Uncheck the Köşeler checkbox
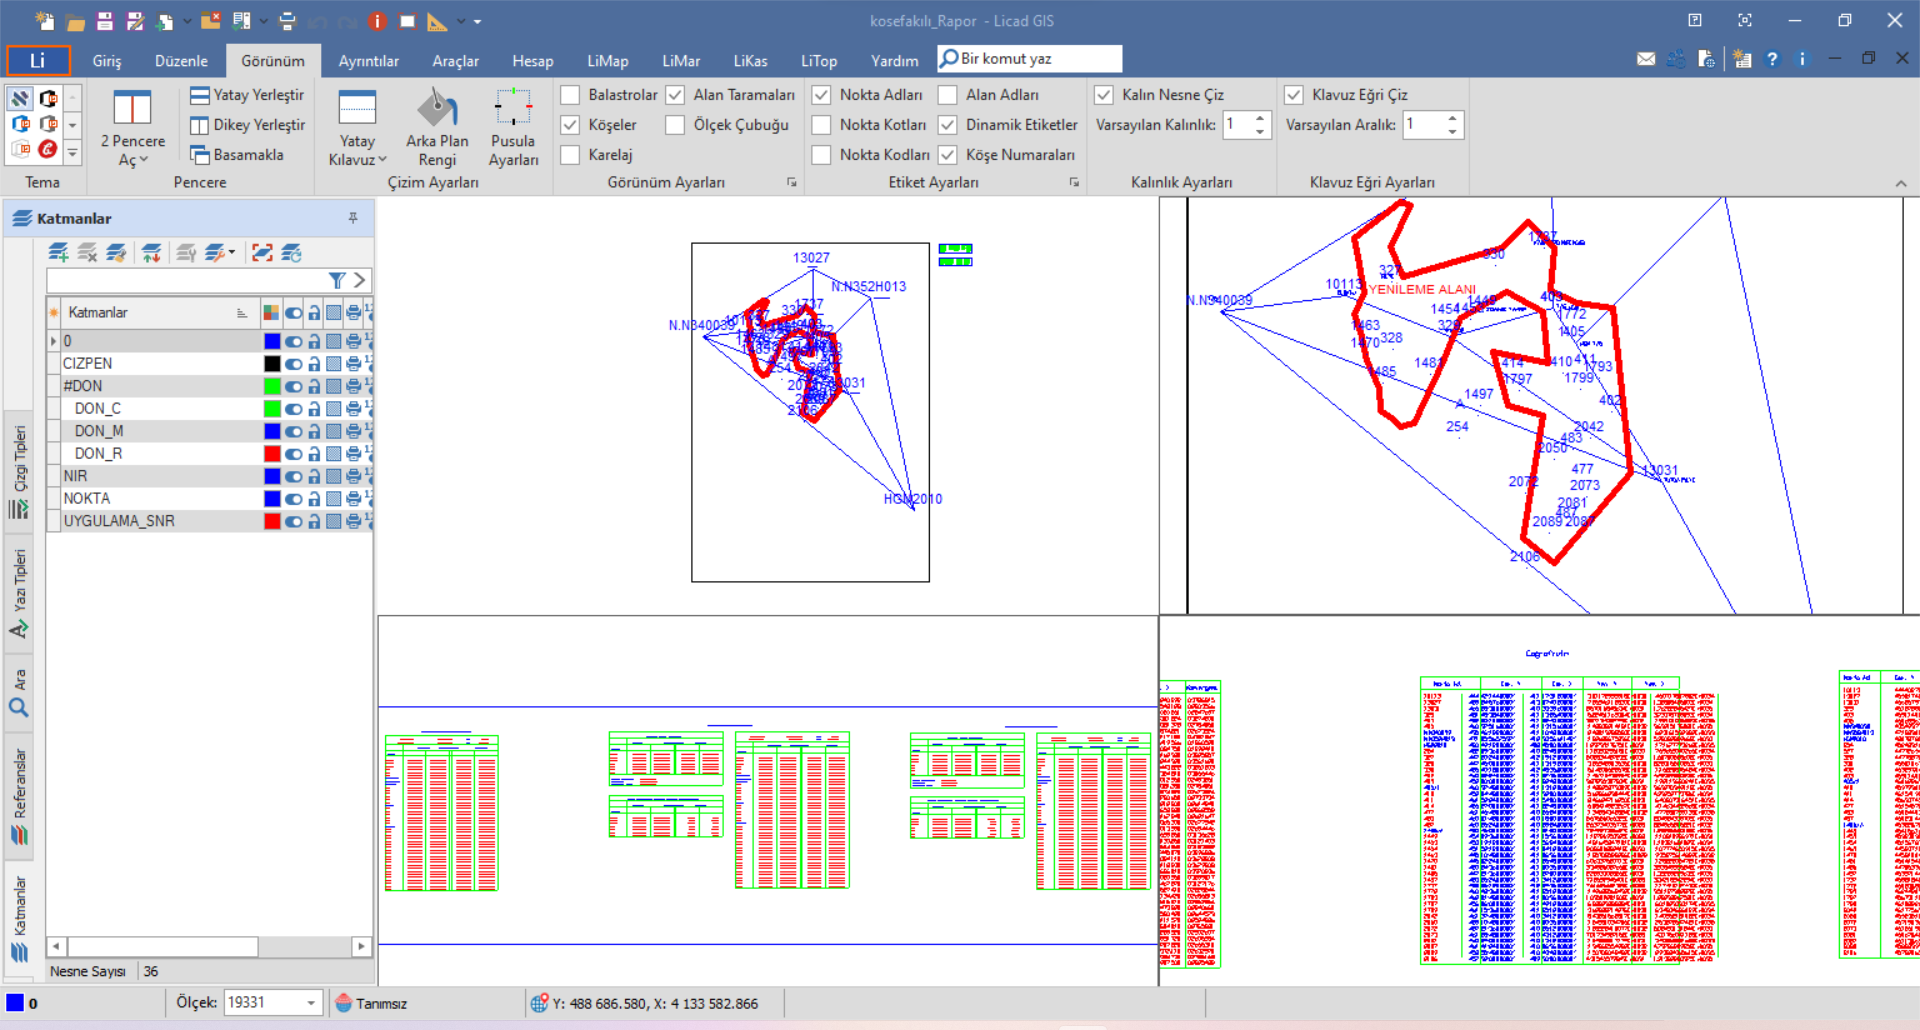Viewport: 1920px width, 1030px height. point(571,125)
